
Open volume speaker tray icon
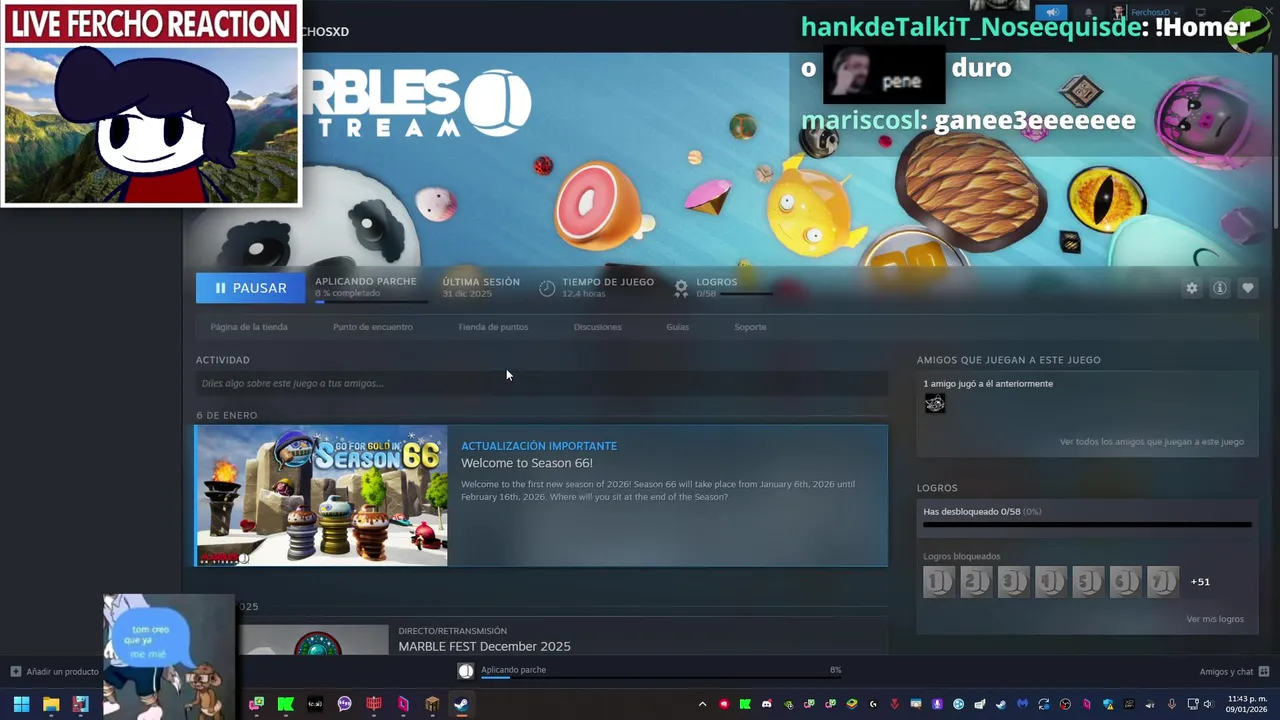point(1209,704)
